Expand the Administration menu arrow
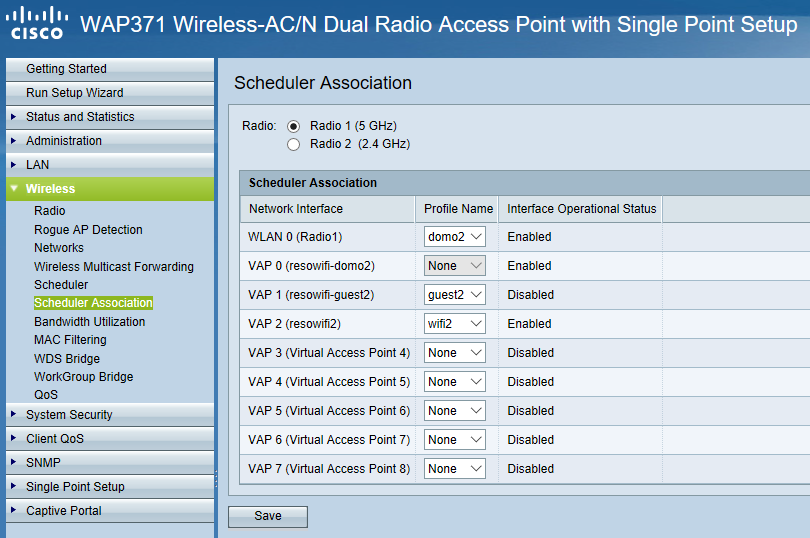This screenshot has height=538, width=810. coord(13,141)
